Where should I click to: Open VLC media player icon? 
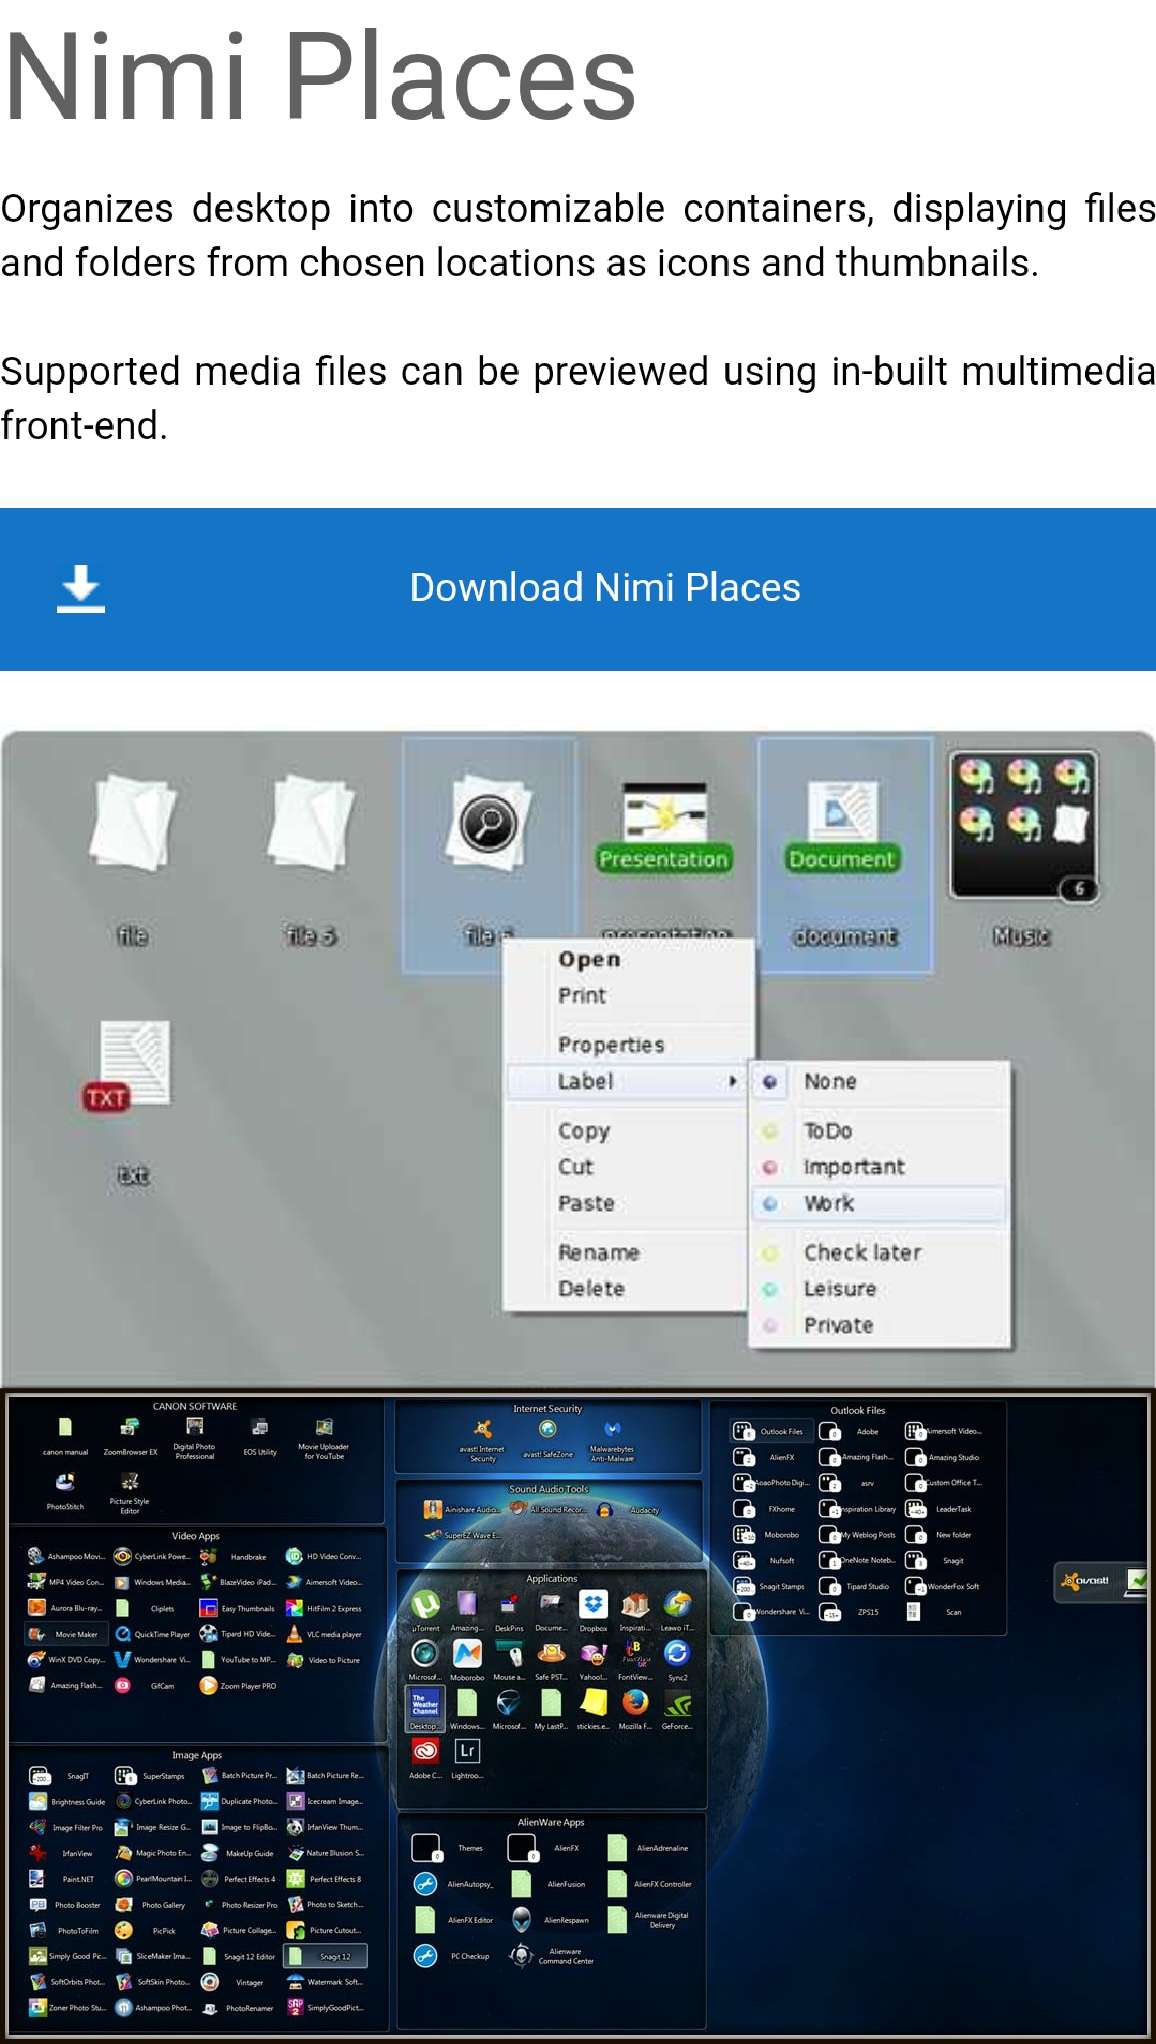click(x=324, y=1634)
